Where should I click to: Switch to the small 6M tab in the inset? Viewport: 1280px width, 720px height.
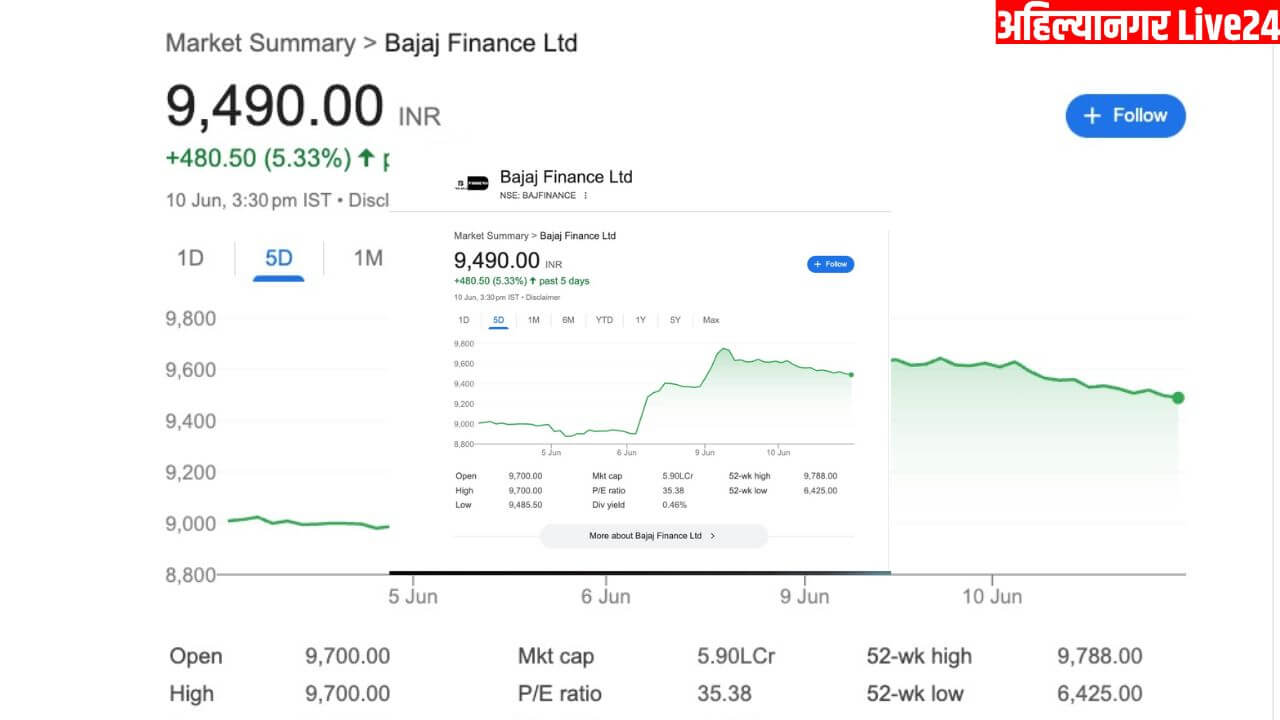click(x=568, y=320)
